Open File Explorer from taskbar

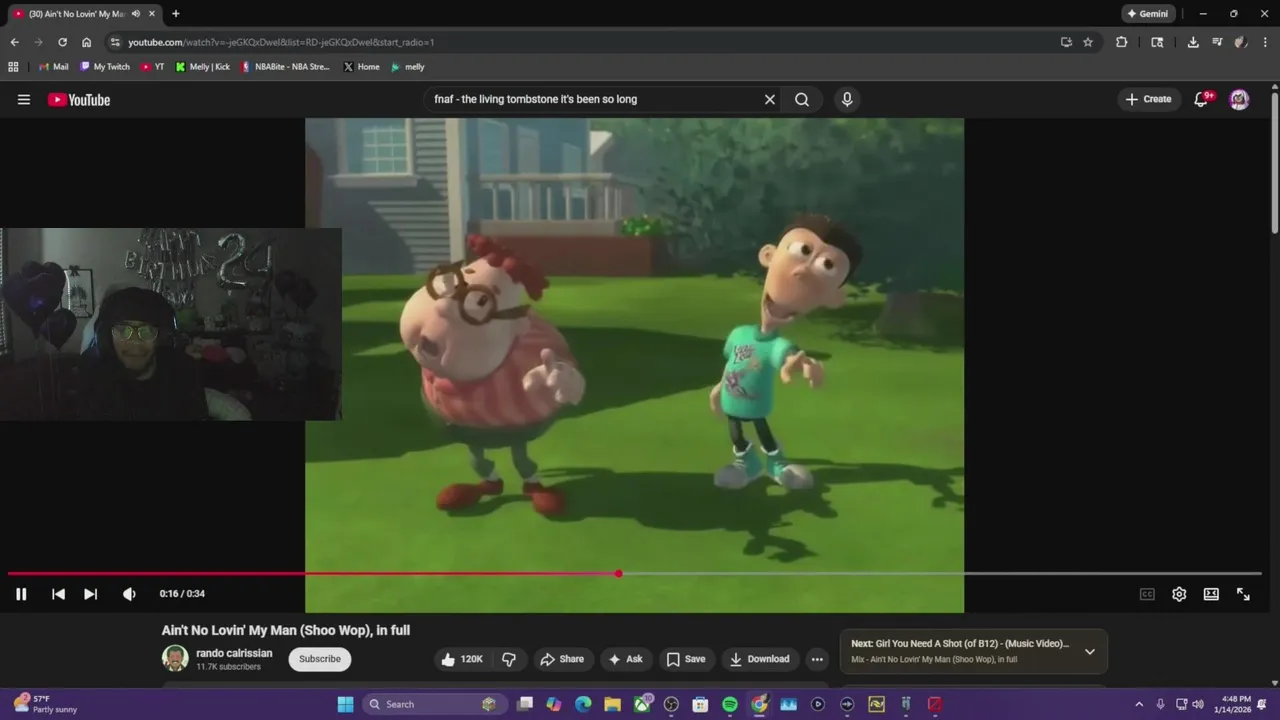612,704
